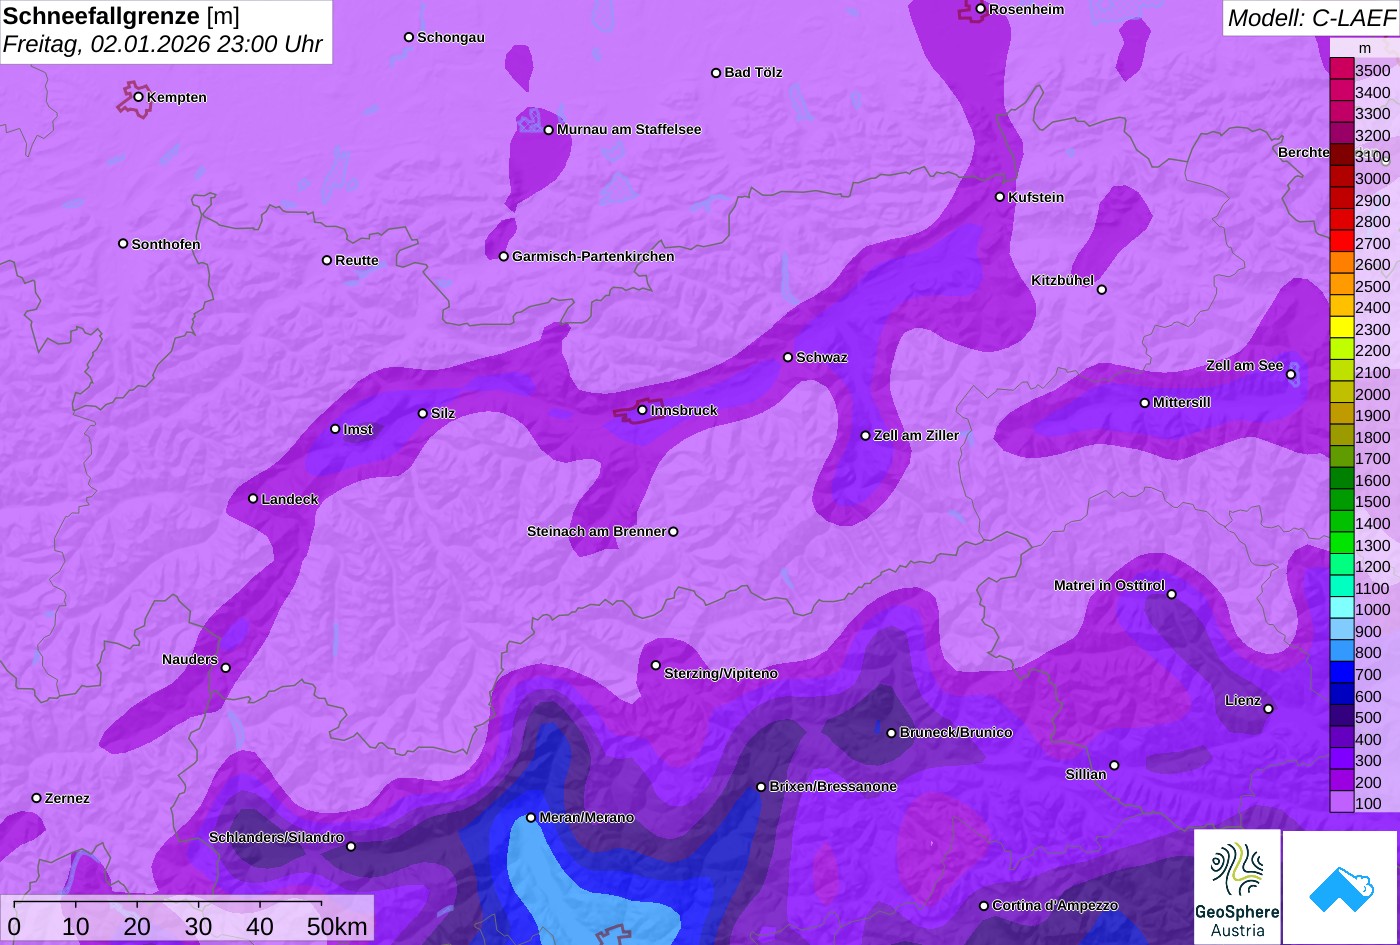This screenshot has width=1400, height=945.
Task: Click the Matrei in Osttirol dot
Action: 1172,594
